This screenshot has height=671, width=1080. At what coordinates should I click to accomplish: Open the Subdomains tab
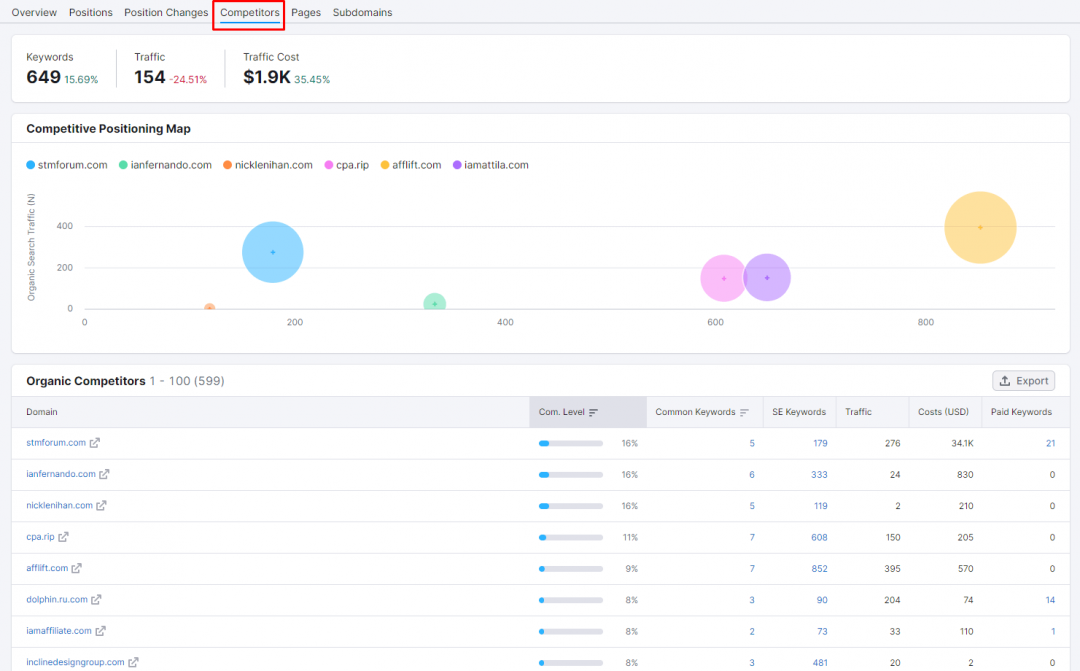pos(362,13)
